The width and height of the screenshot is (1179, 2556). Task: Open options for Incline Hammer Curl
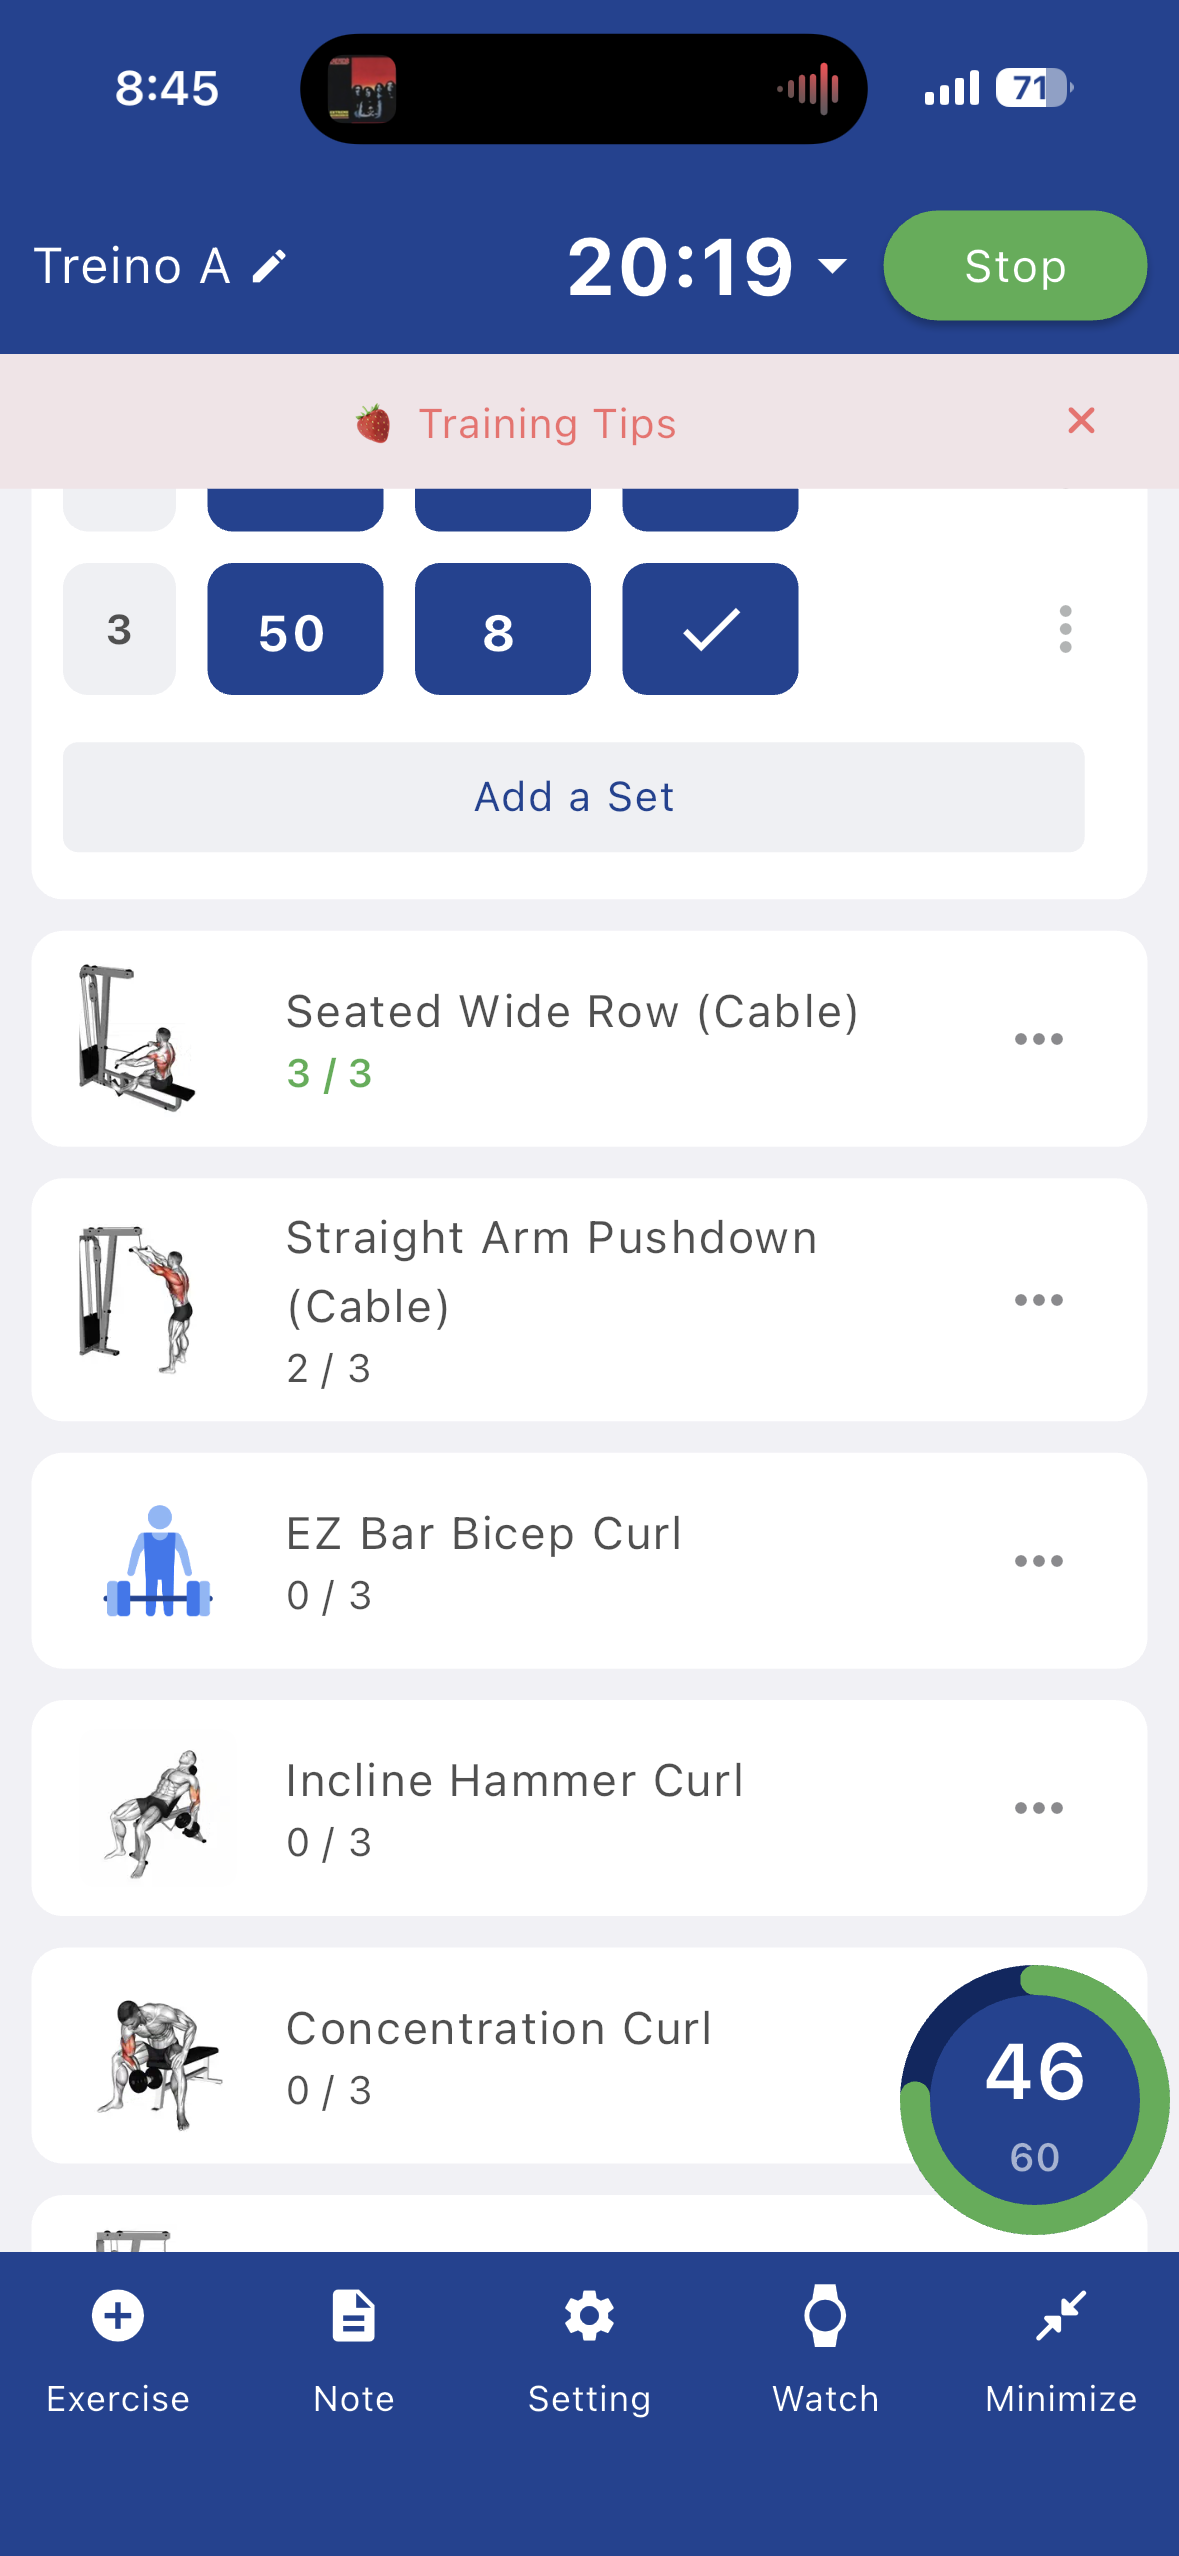1038,1808
